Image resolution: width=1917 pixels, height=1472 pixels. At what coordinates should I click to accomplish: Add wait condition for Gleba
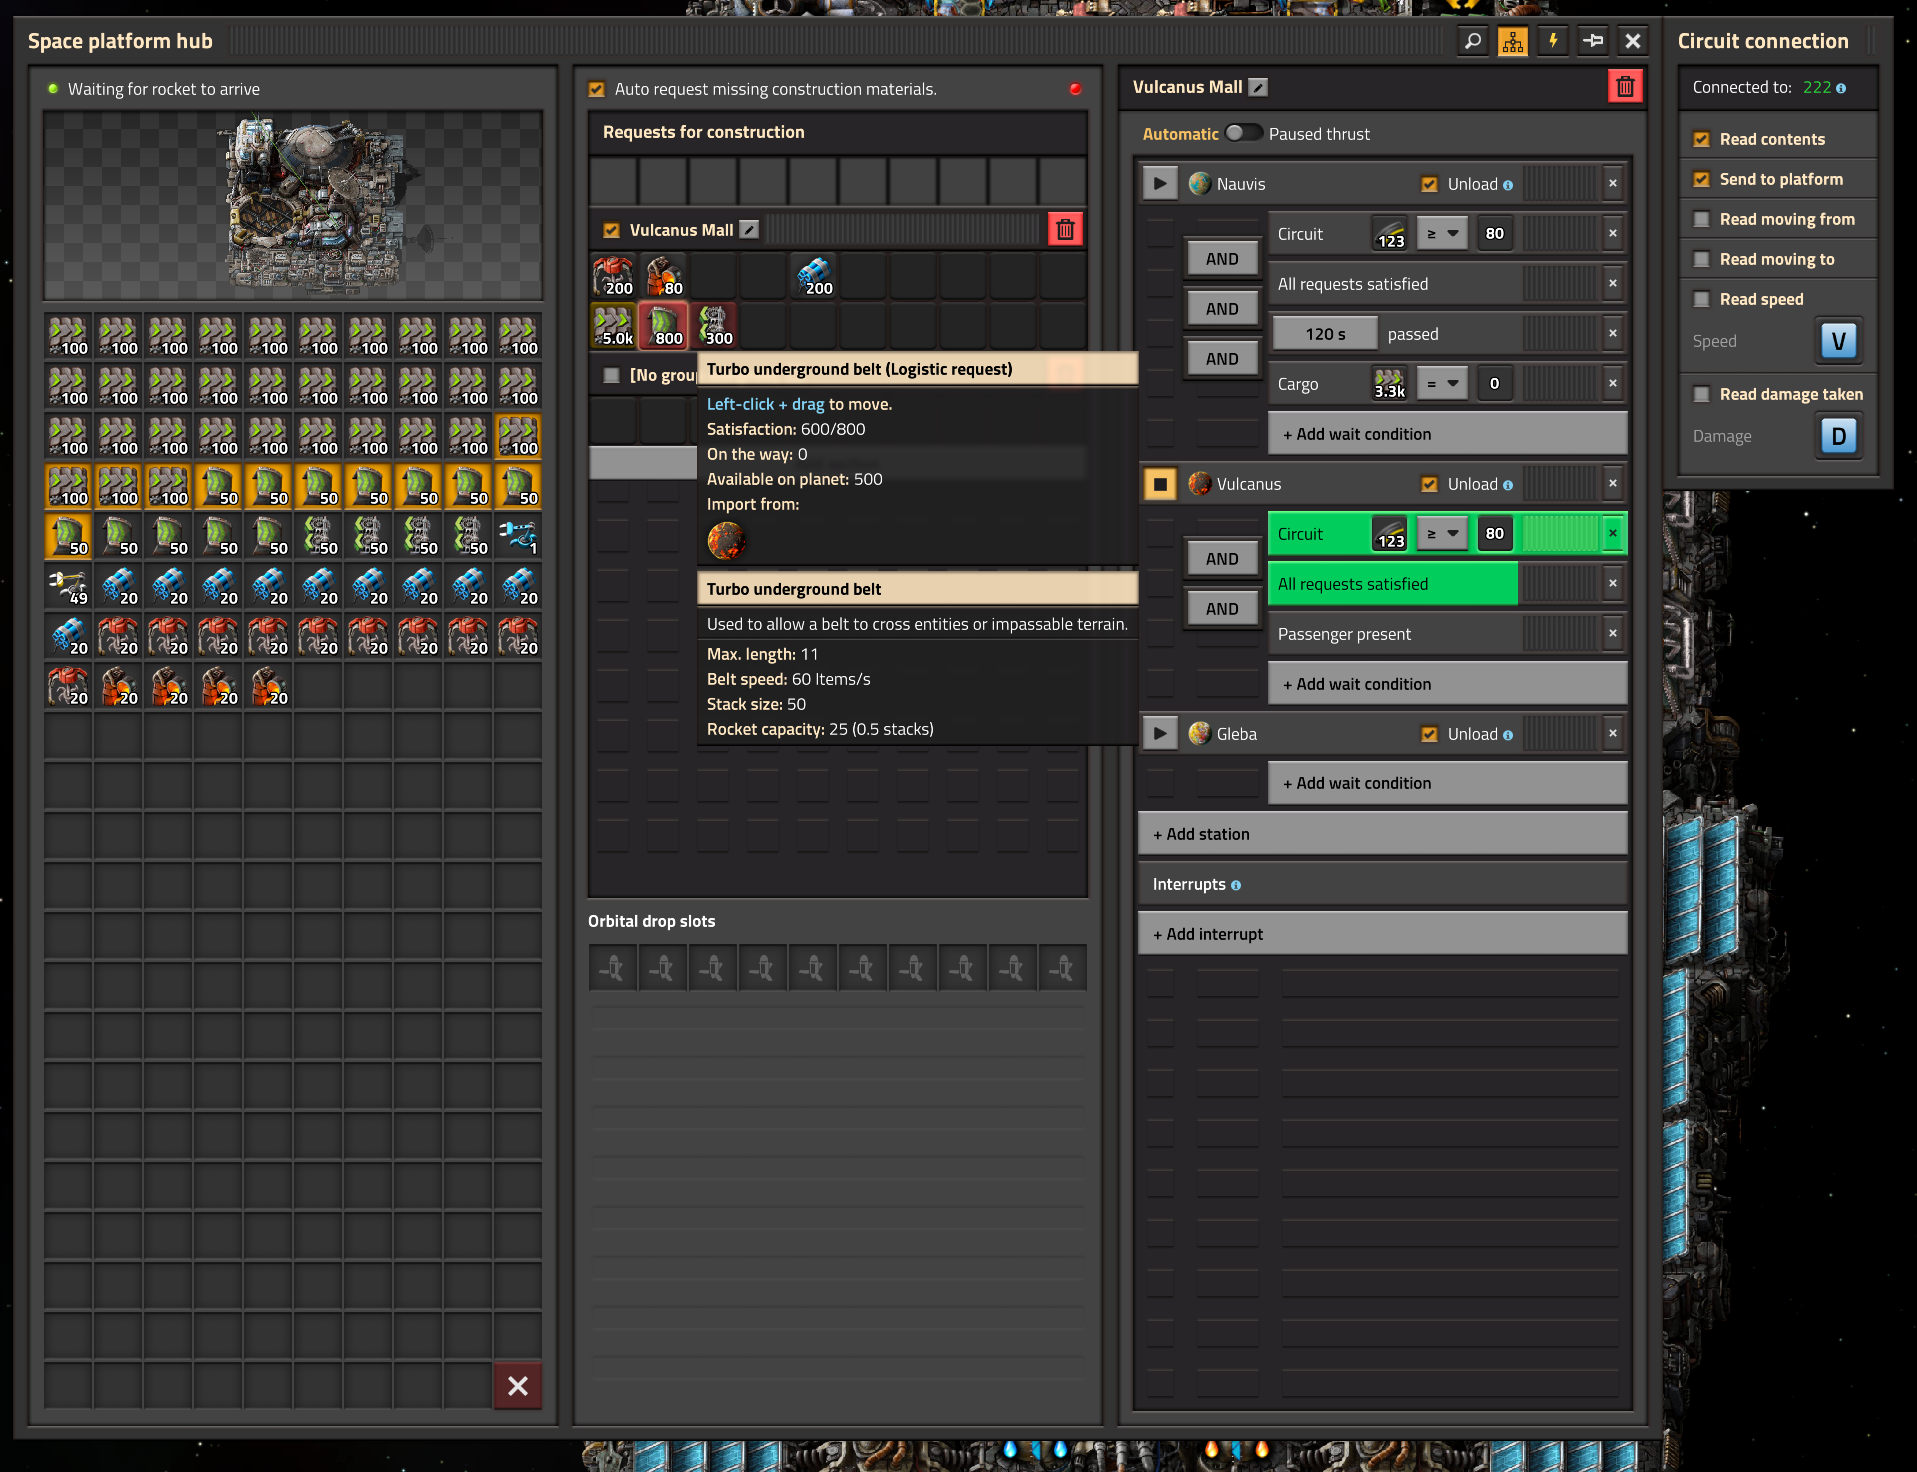click(x=1447, y=783)
